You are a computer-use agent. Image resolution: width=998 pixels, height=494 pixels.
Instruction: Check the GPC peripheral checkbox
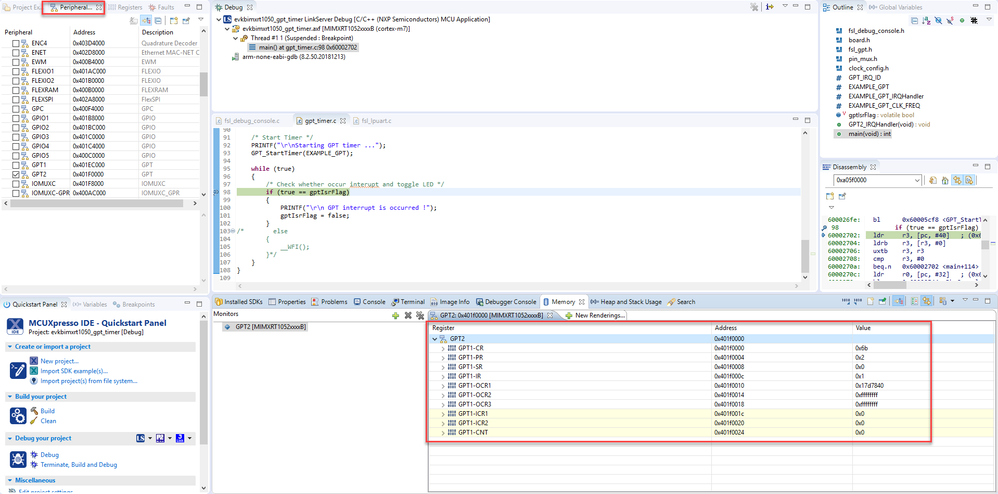[16, 109]
